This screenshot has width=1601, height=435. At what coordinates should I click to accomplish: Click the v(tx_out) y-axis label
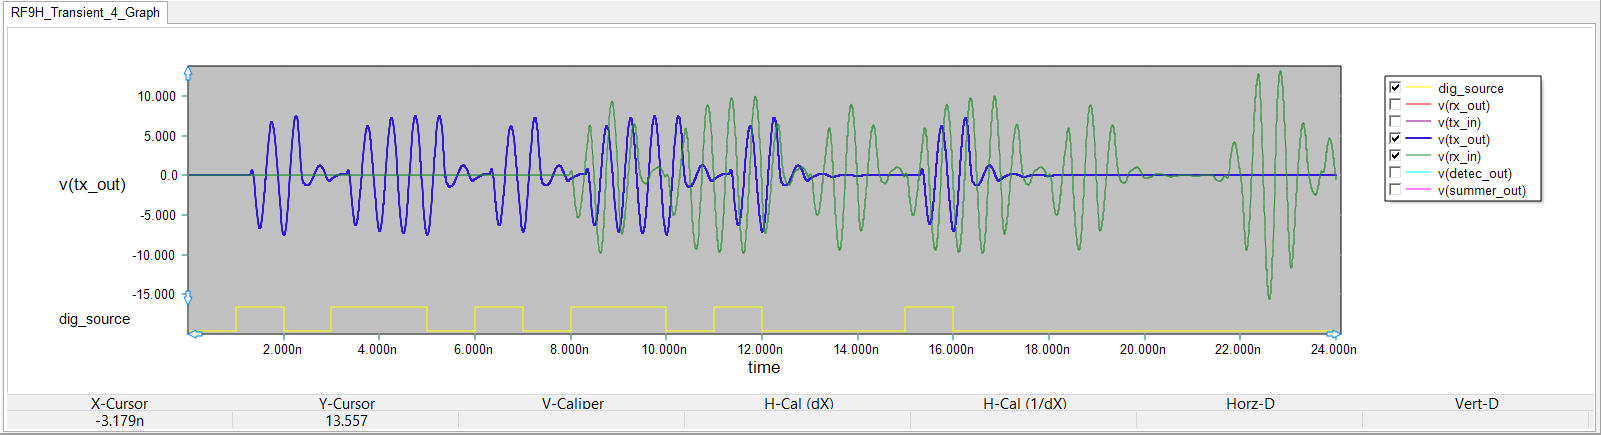click(92, 184)
